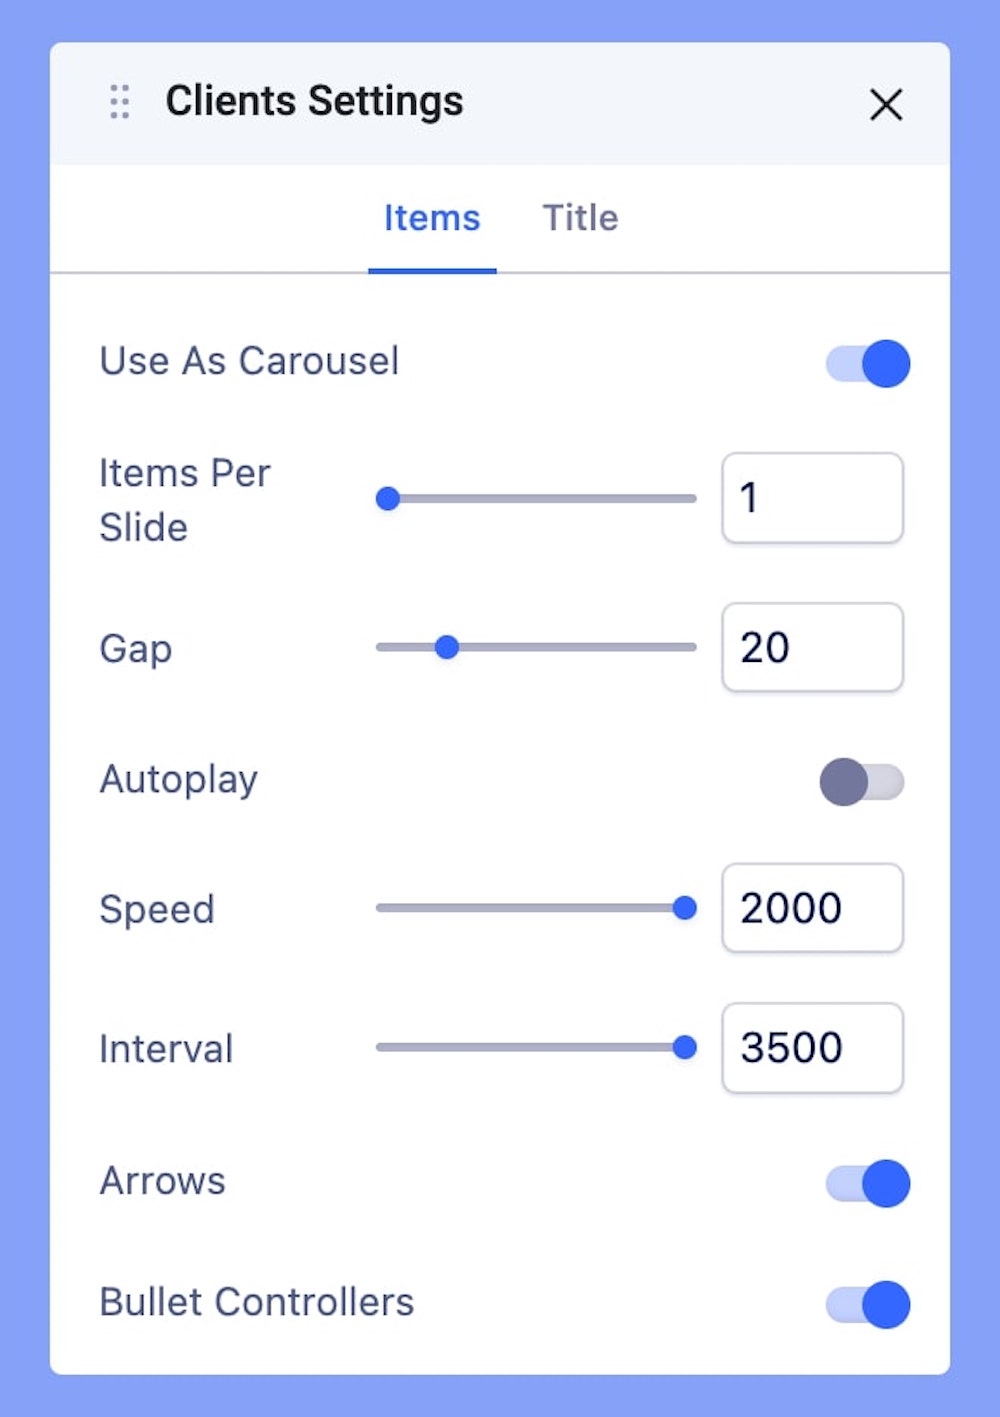Image resolution: width=1000 pixels, height=1417 pixels.
Task: Select the Speed input showing 2000
Action: pos(812,908)
